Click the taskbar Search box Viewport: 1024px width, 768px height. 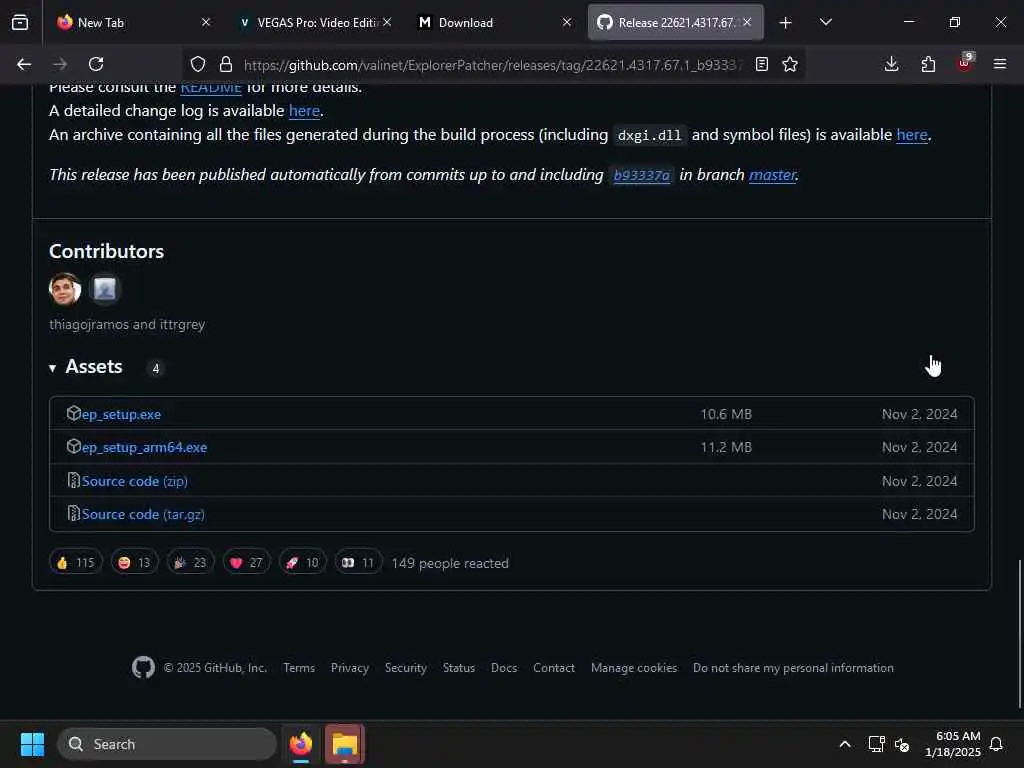[x=167, y=744]
